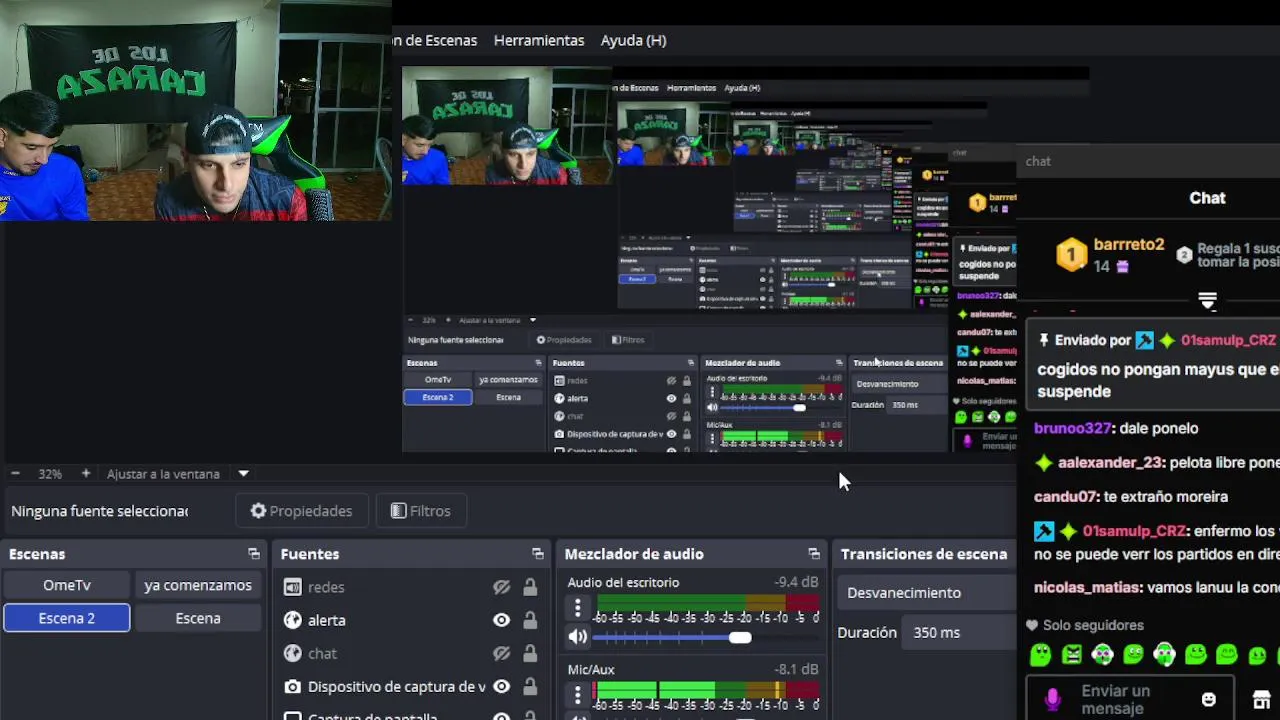Hide the alerta source with eye toggle
The height and width of the screenshot is (720, 1280).
click(501, 620)
